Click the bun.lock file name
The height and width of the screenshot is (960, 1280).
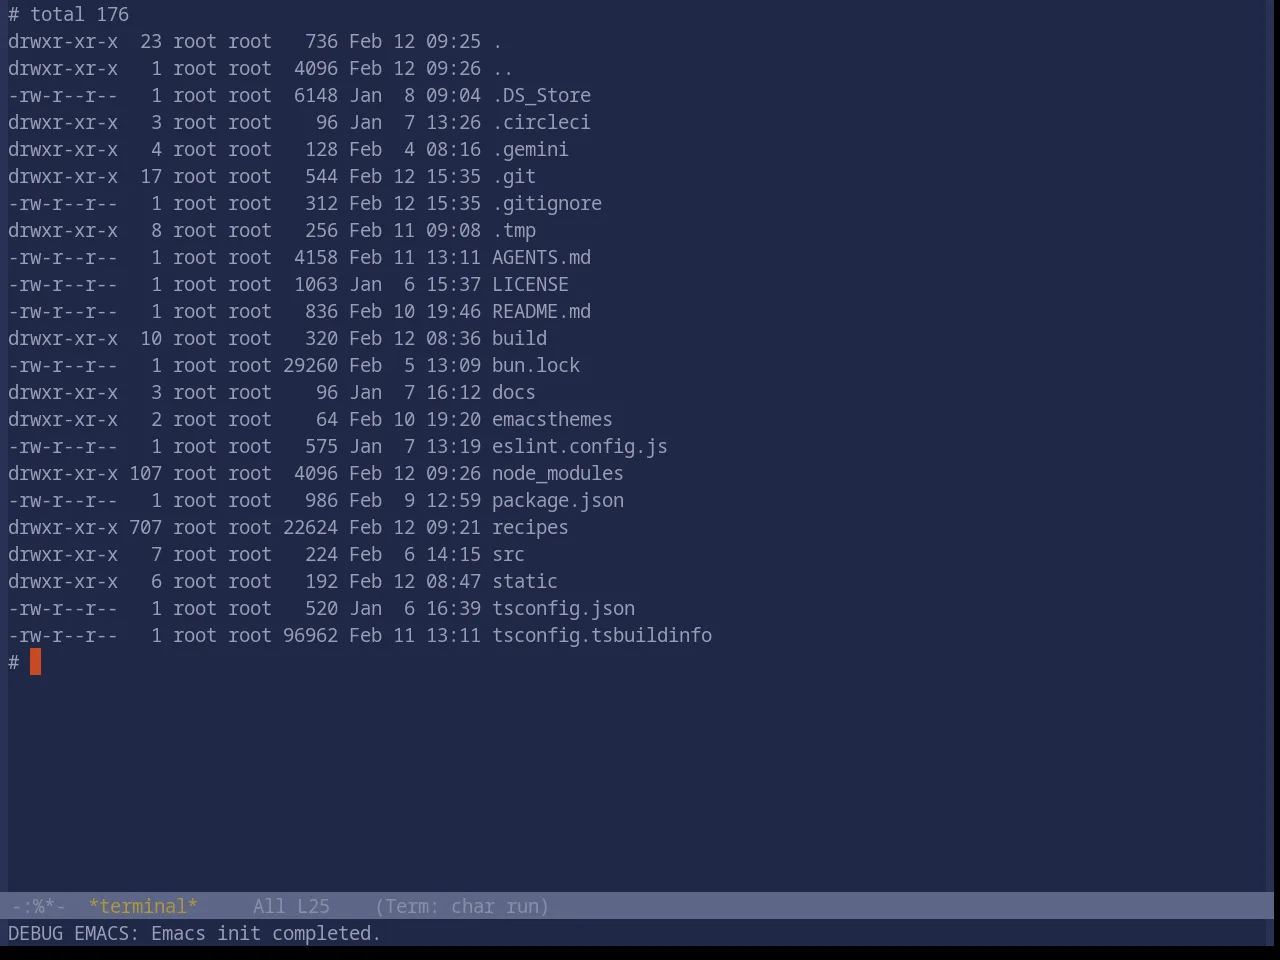[536, 366]
